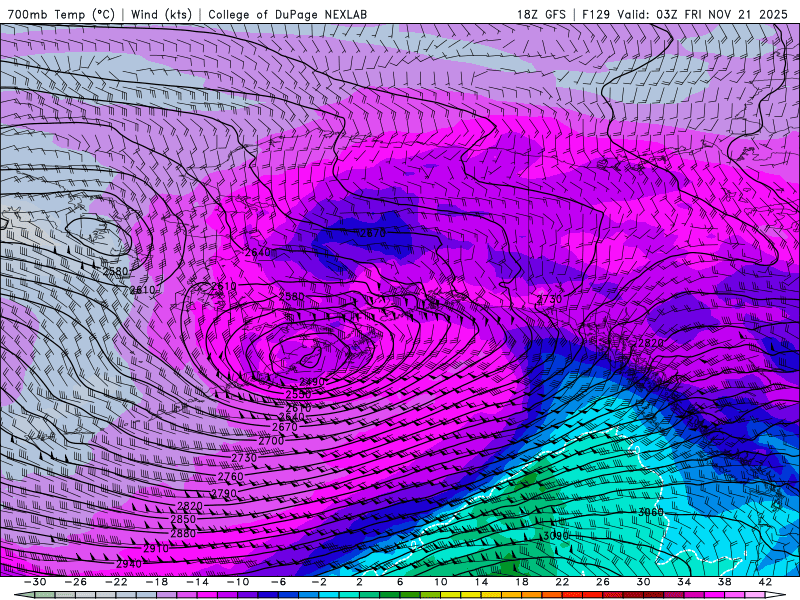The image size is (800, 600).
Task: Click the -26 color scale value
Action: point(76,582)
